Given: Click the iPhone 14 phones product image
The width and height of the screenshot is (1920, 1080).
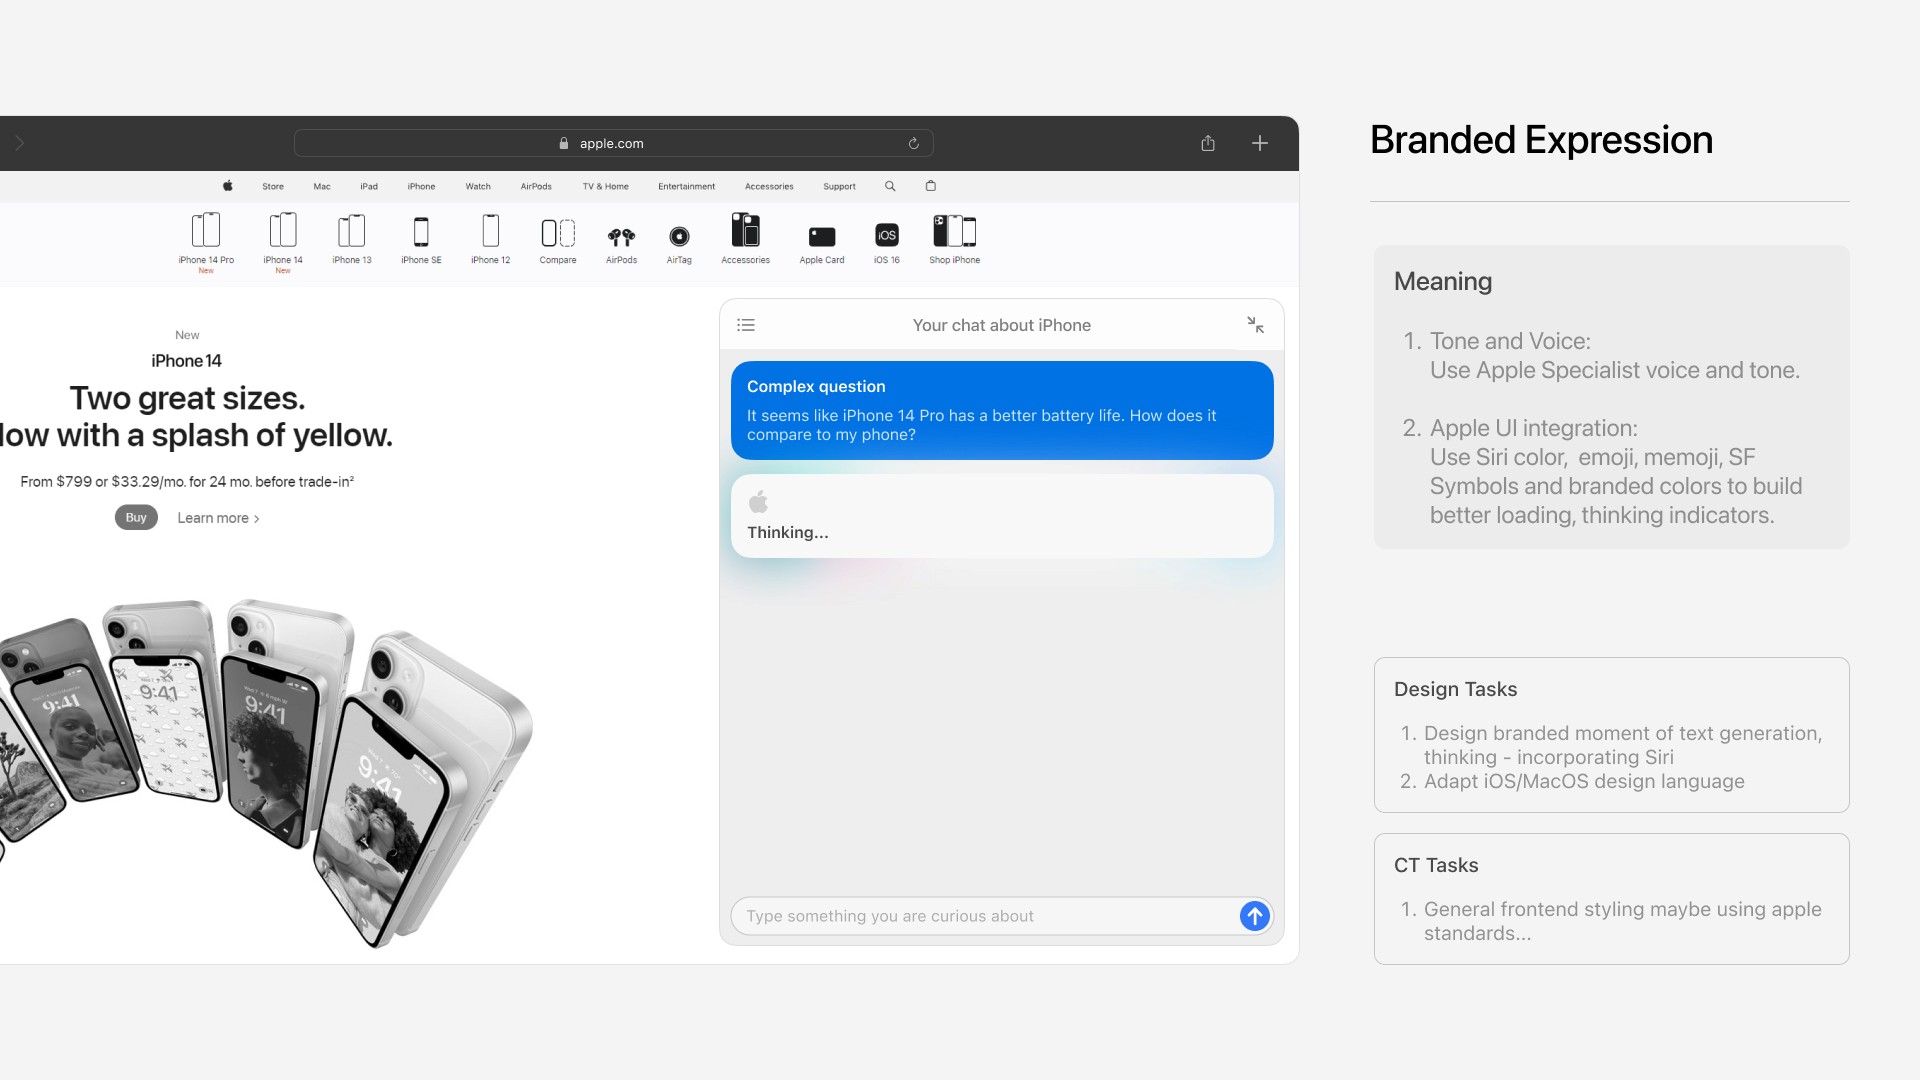Looking at the screenshot, I should pos(266,772).
